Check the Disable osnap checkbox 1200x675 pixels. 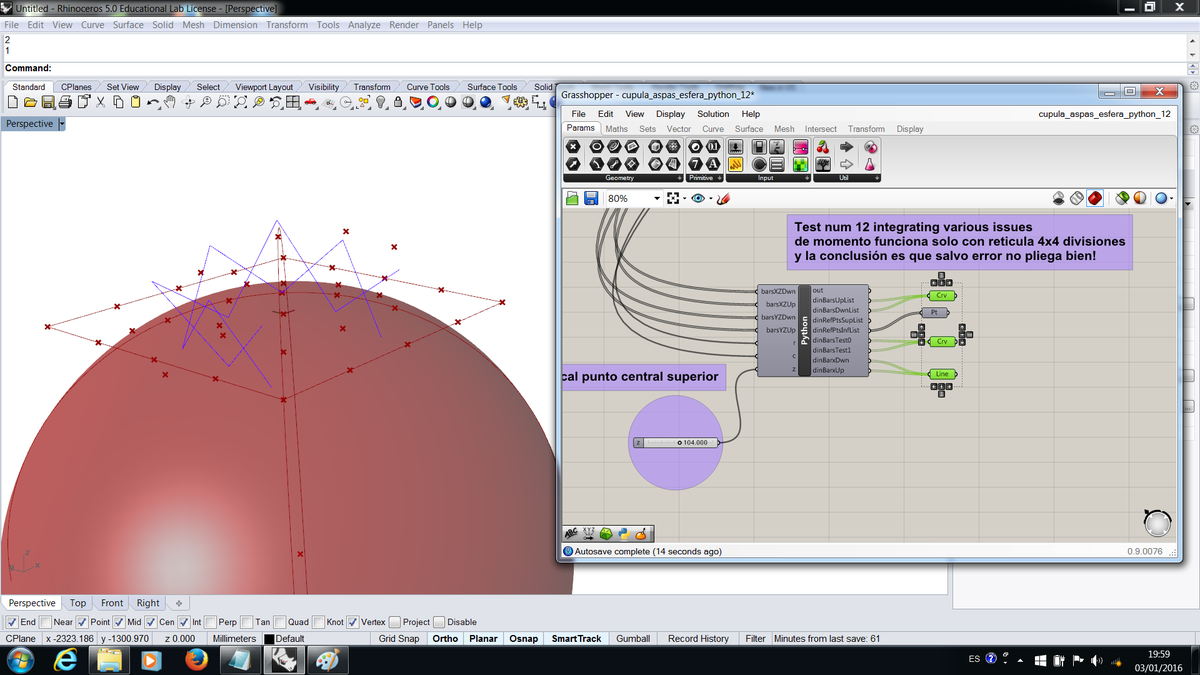click(x=439, y=622)
